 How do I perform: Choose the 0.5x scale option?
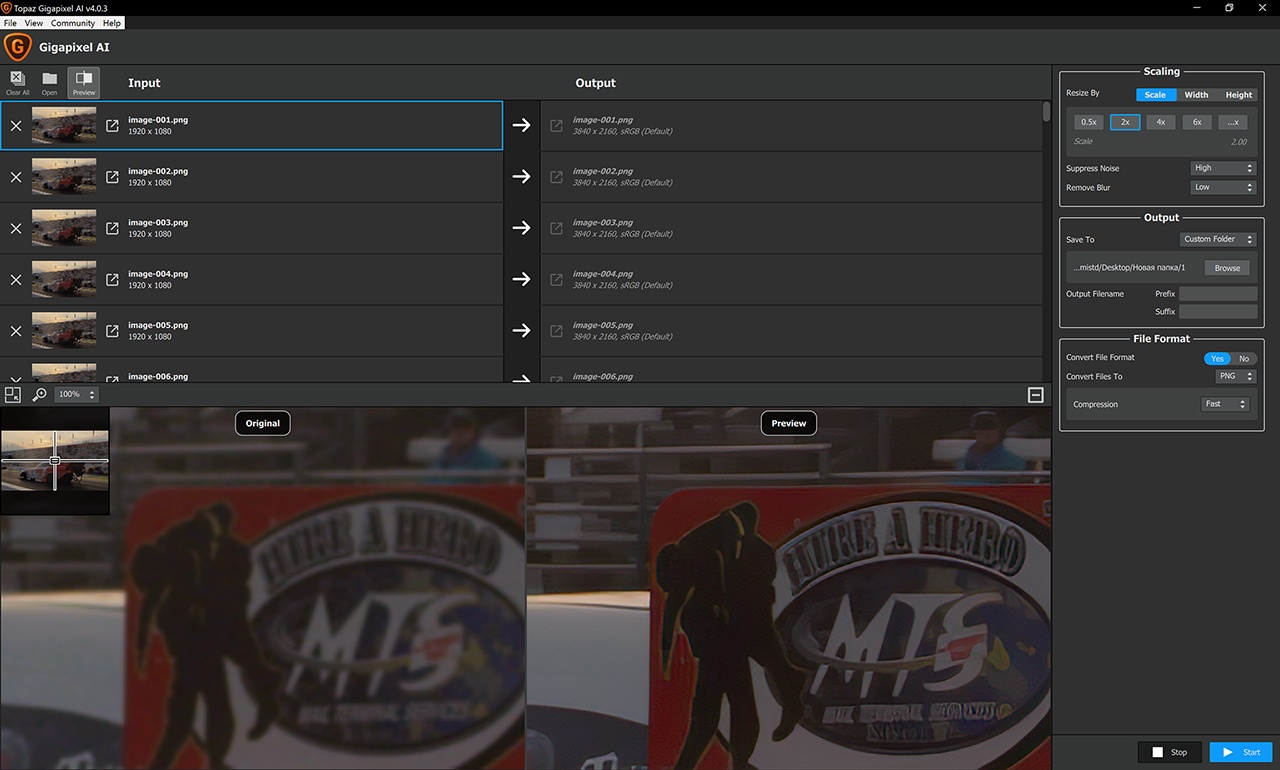pos(1089,122)
